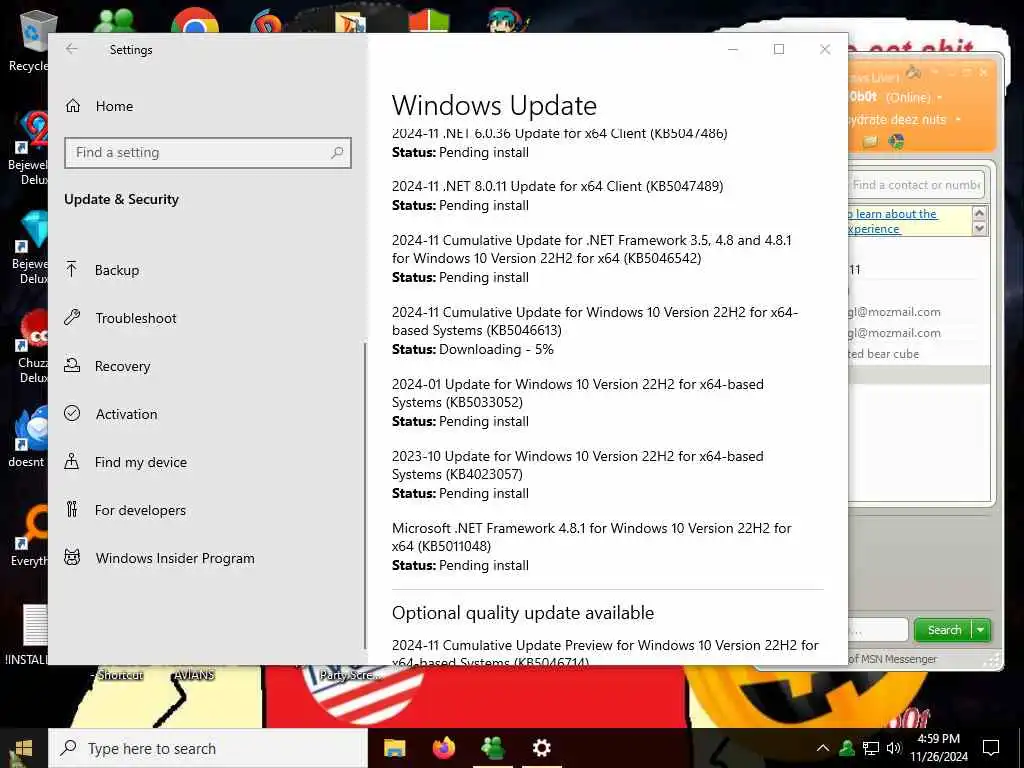Show hidden system tray icons
The height and width of the screenshot is (768, 1024).
pos(823,748)
